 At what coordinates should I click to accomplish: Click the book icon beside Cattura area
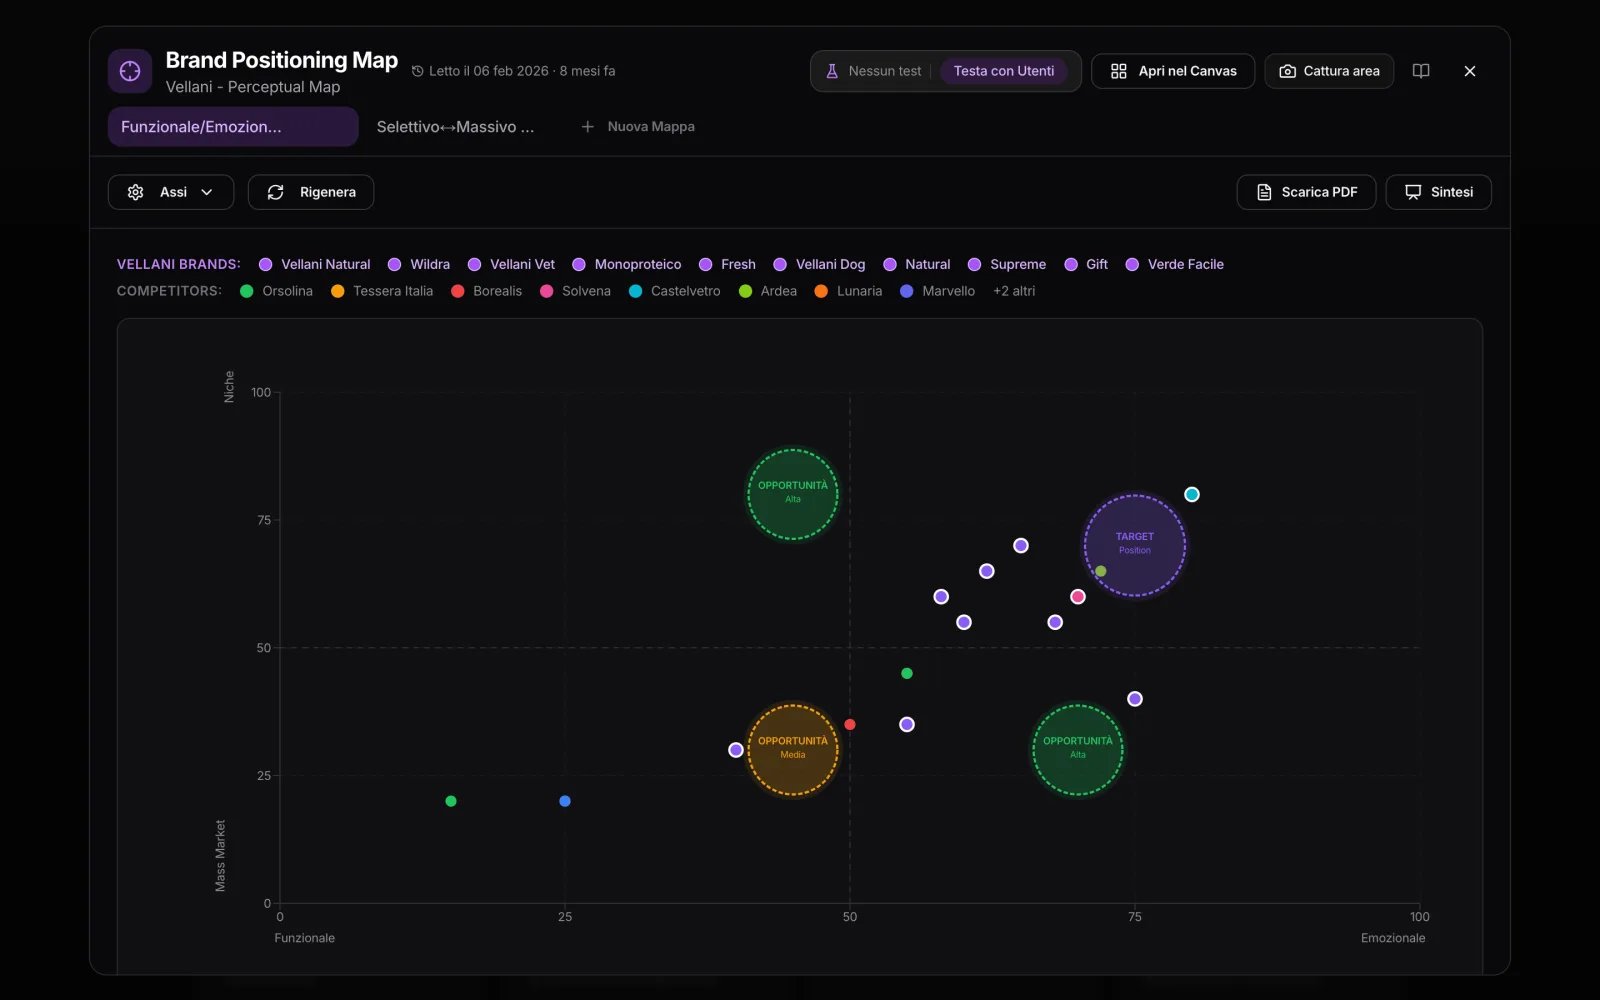pyautogui.click(x=1421, y=71)
